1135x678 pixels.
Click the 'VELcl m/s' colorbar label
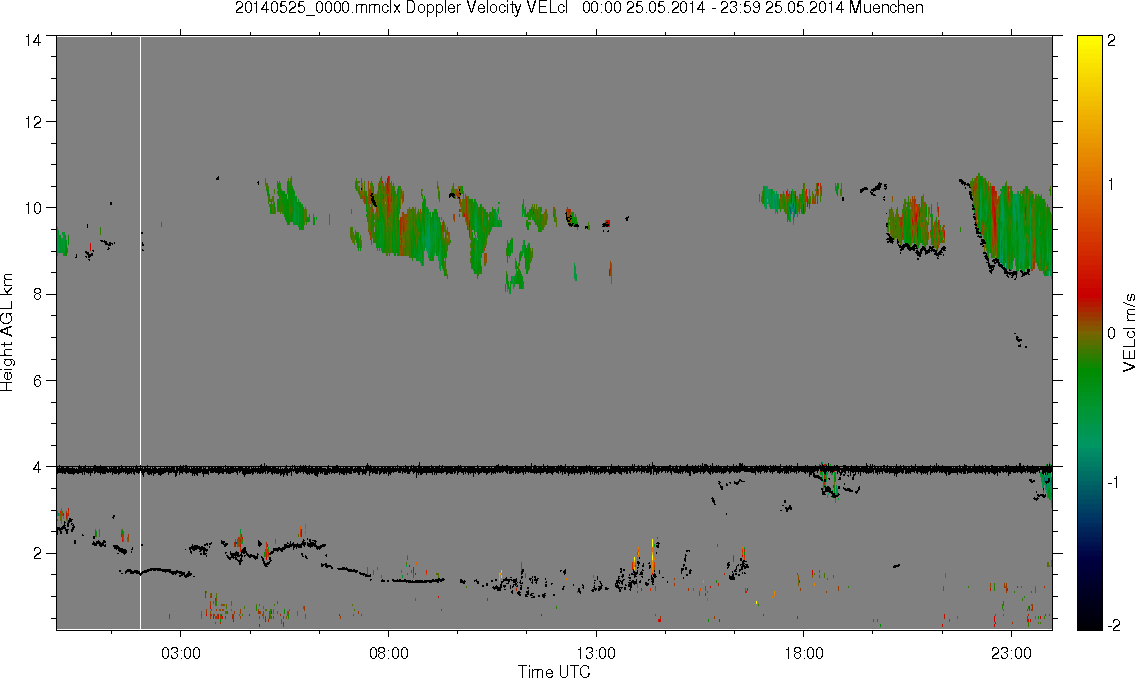click(1128, 334)
